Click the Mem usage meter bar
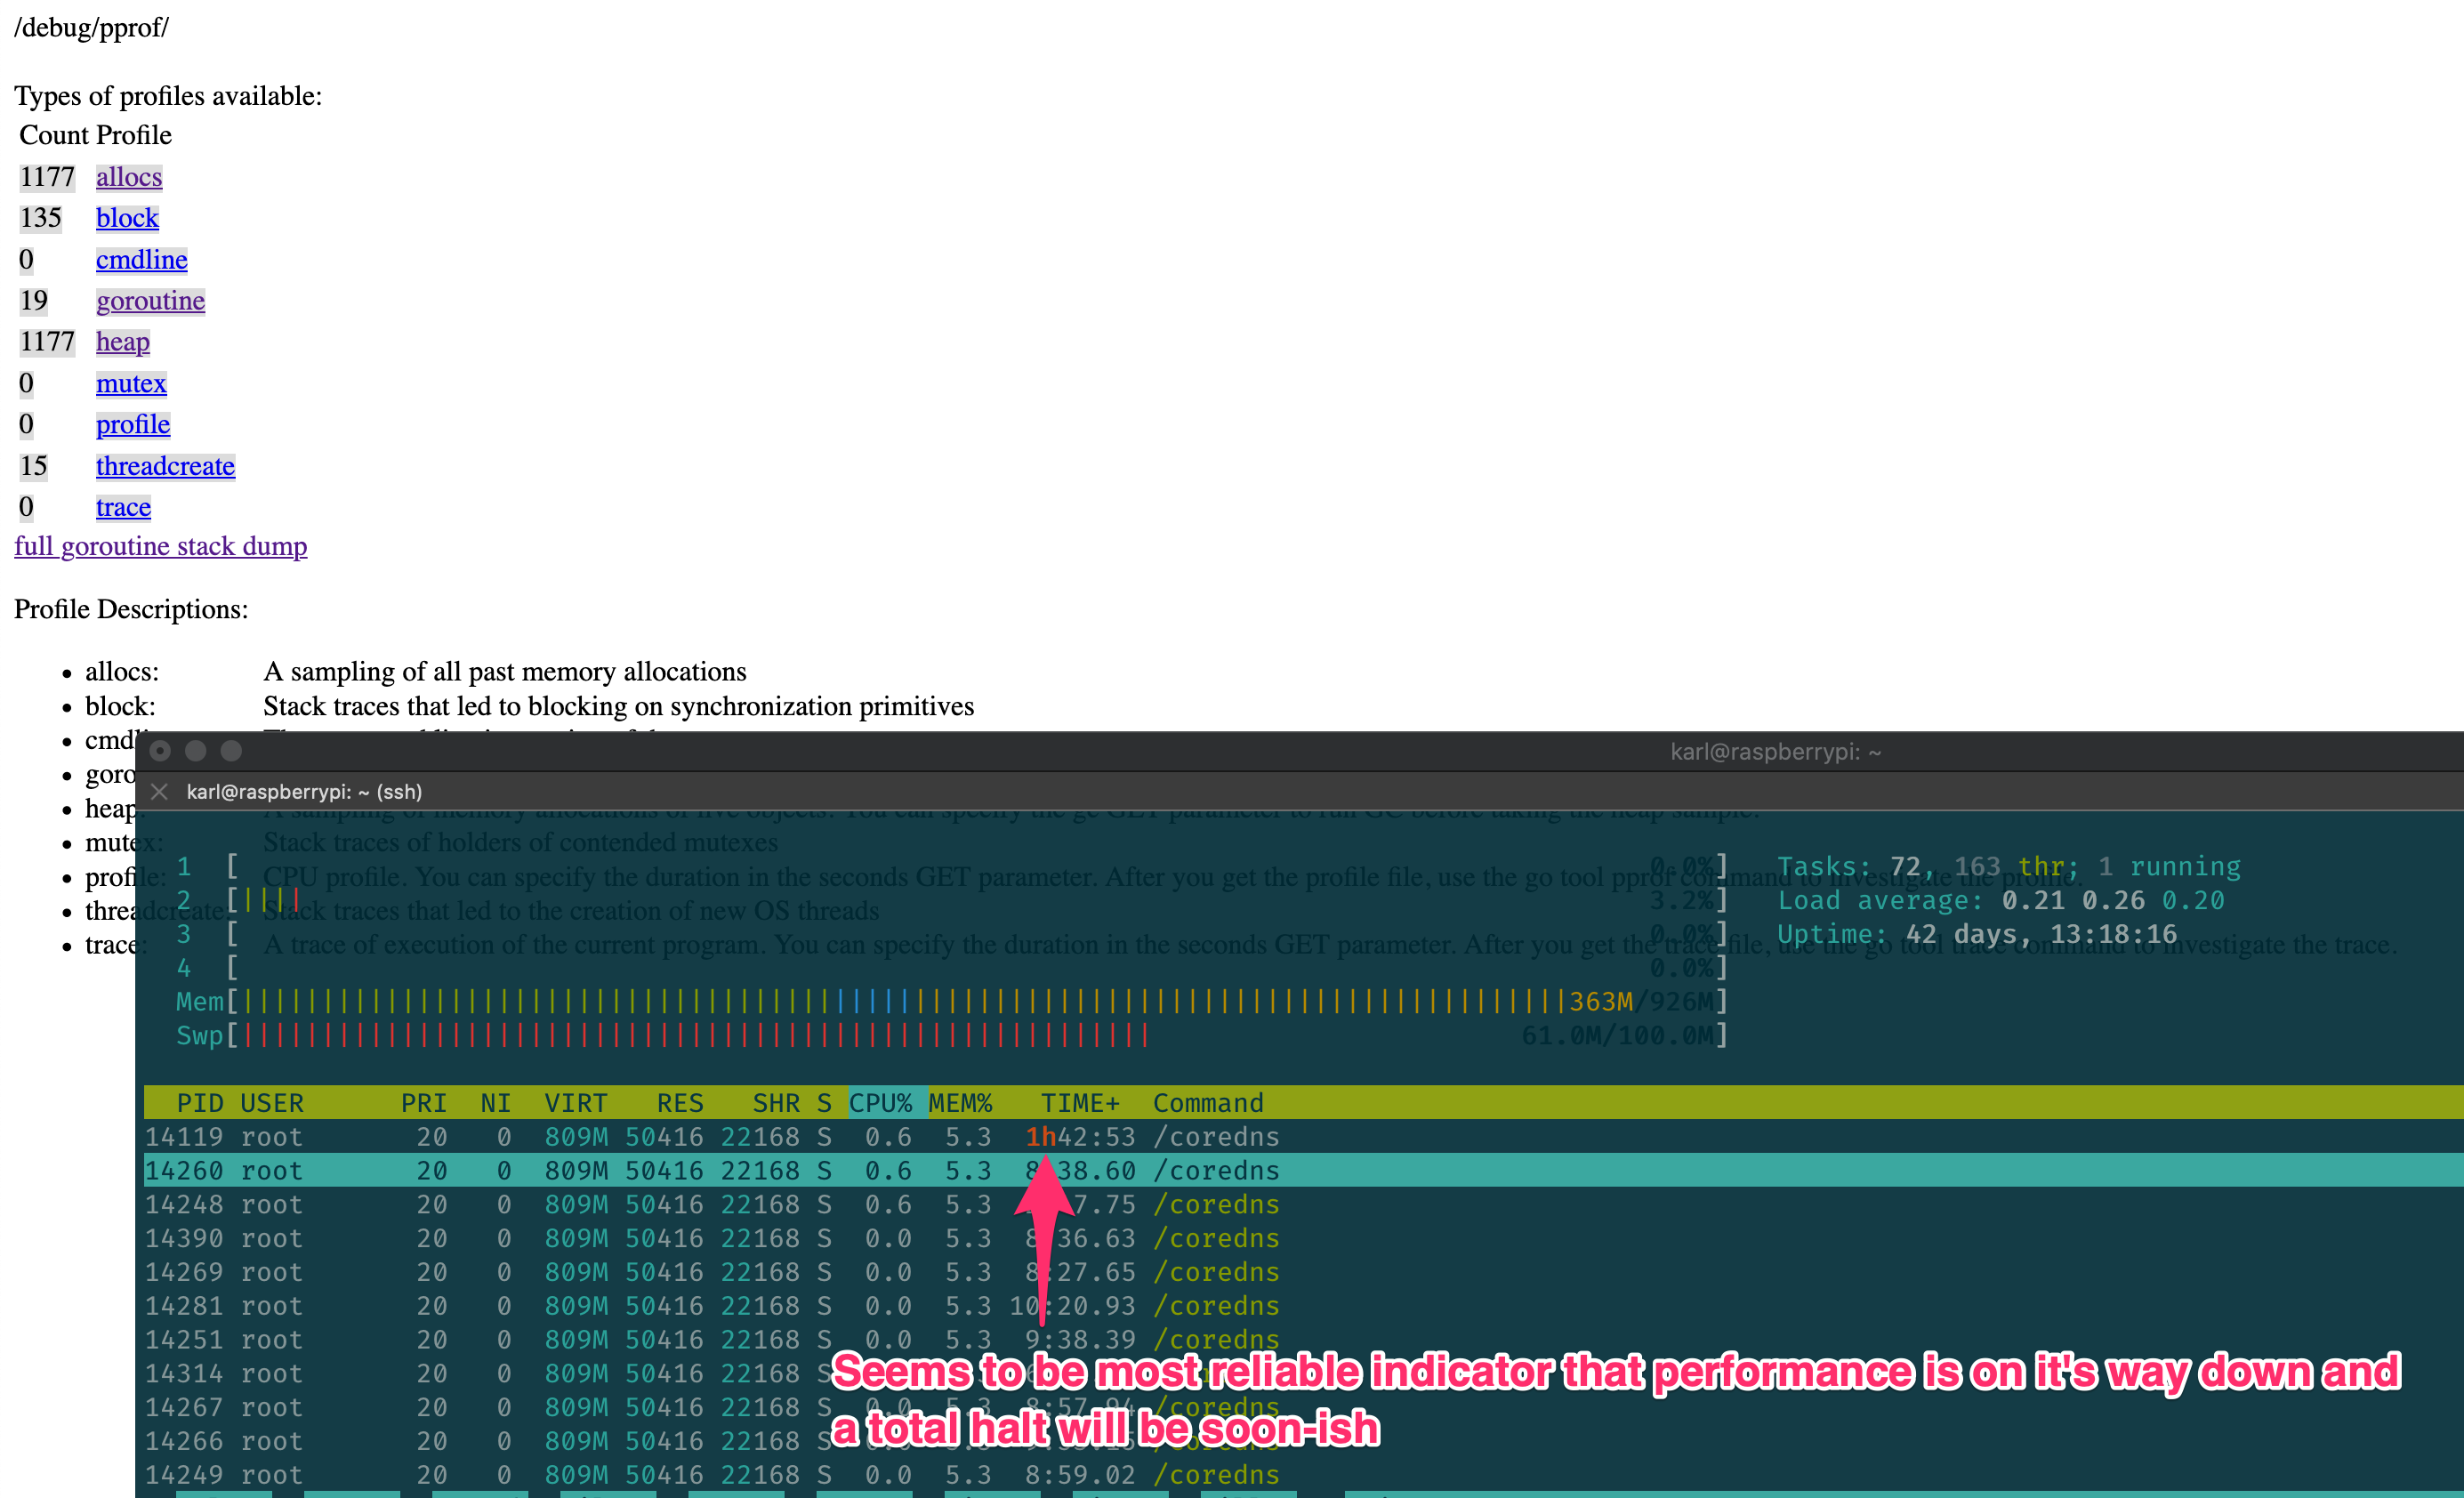The width and height of the screenshot is (2464, 1498). (x=900, y=1001)
